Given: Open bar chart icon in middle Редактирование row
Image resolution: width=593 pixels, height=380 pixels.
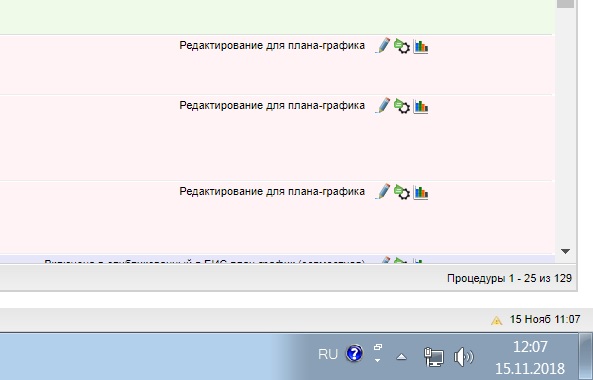Looking at the screenshot, I should [421, 106].
